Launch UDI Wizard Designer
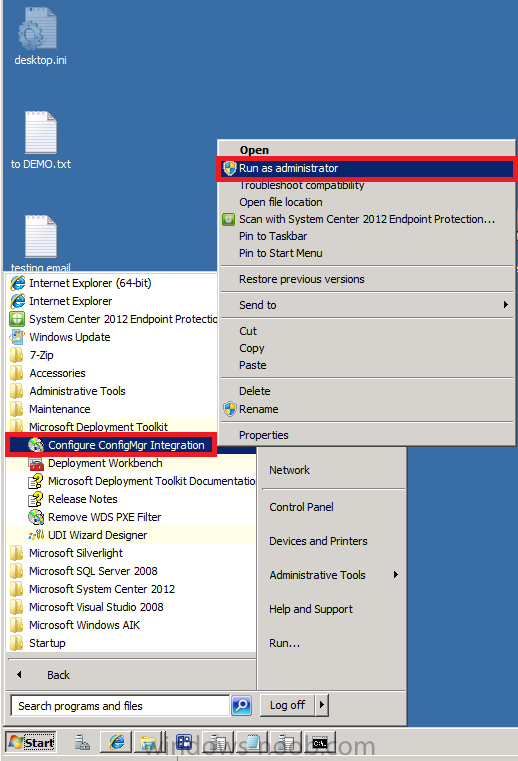 tap(97, 535)
